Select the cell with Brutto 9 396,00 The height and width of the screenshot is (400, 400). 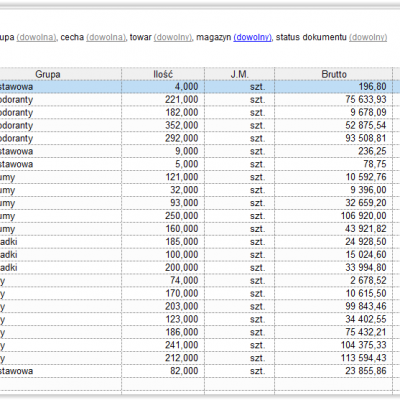point(334,190)
